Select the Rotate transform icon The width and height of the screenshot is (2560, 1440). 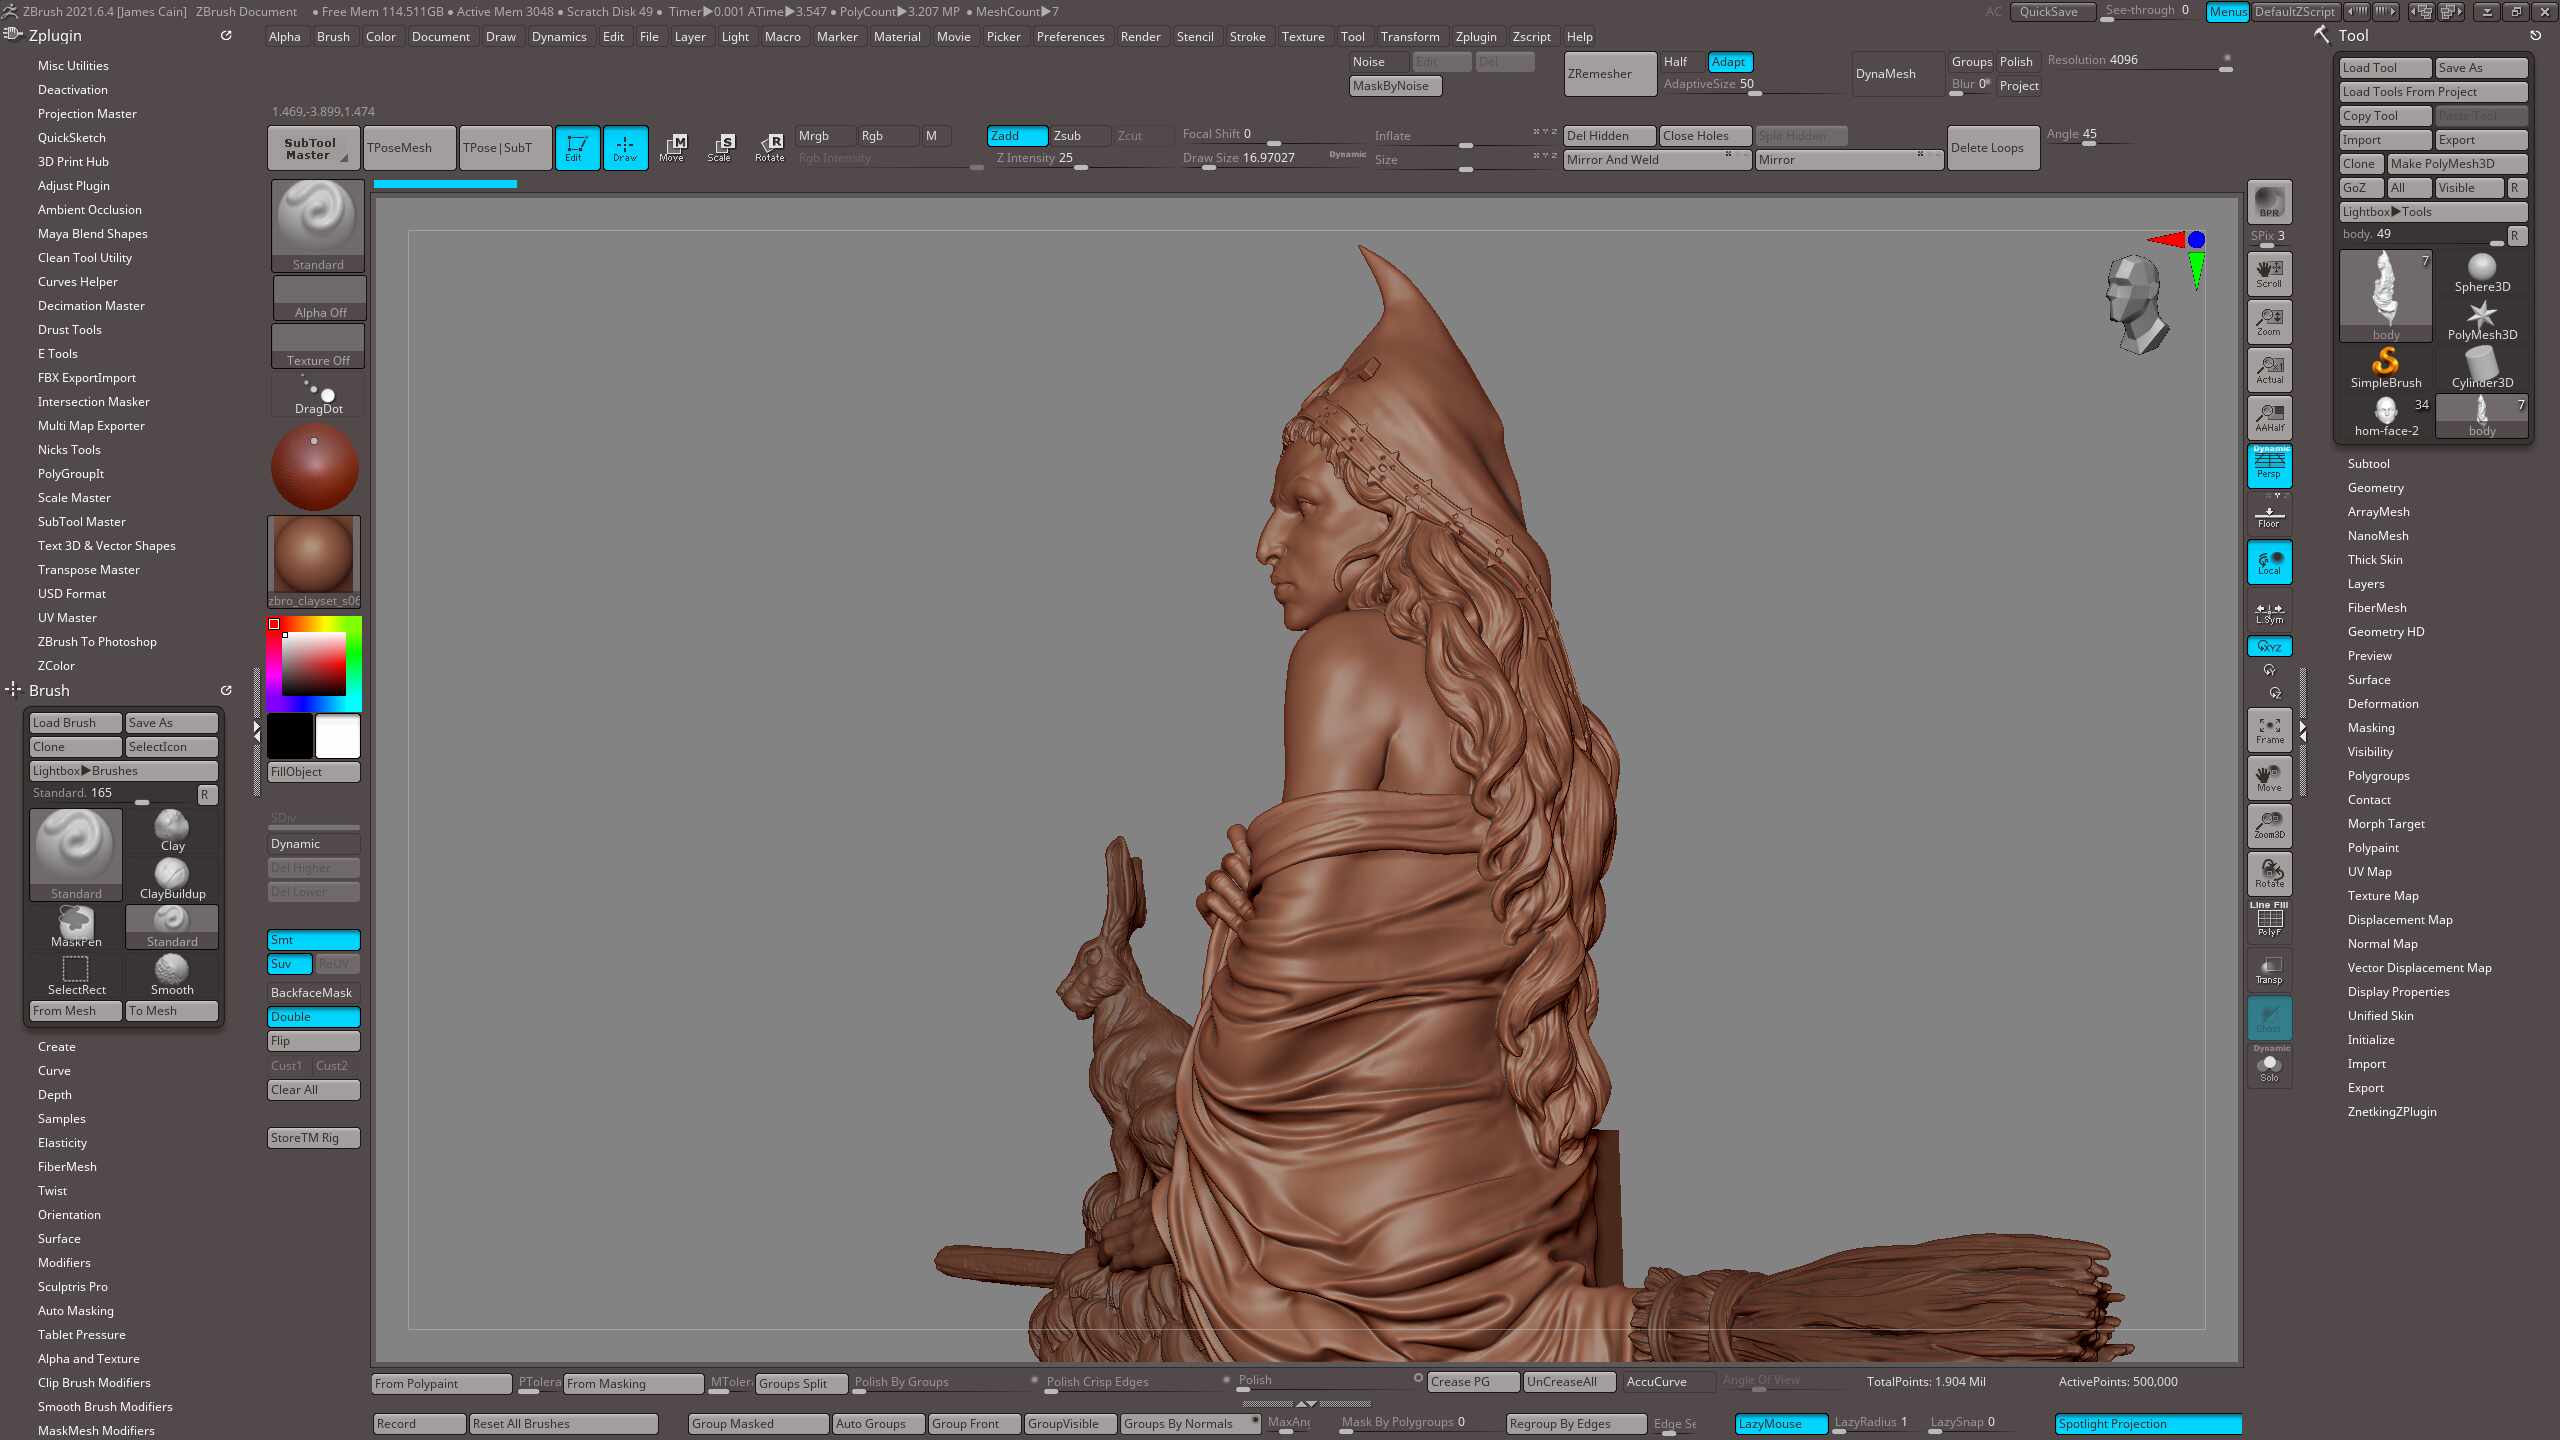(769, 147)
